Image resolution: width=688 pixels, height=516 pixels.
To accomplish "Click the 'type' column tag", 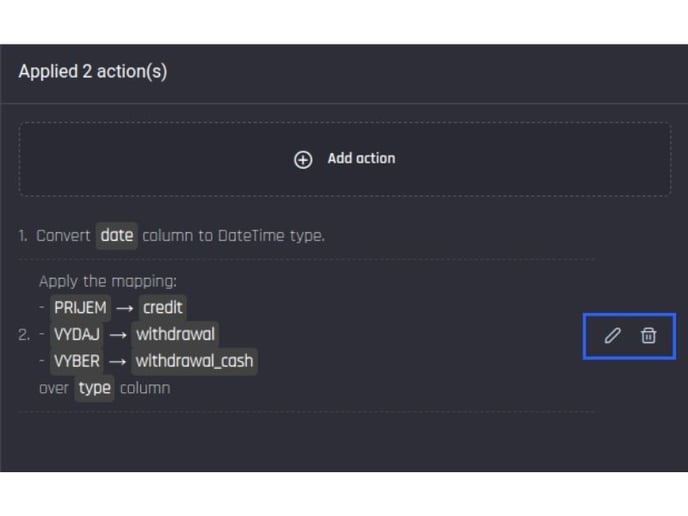I will (94, 388).
